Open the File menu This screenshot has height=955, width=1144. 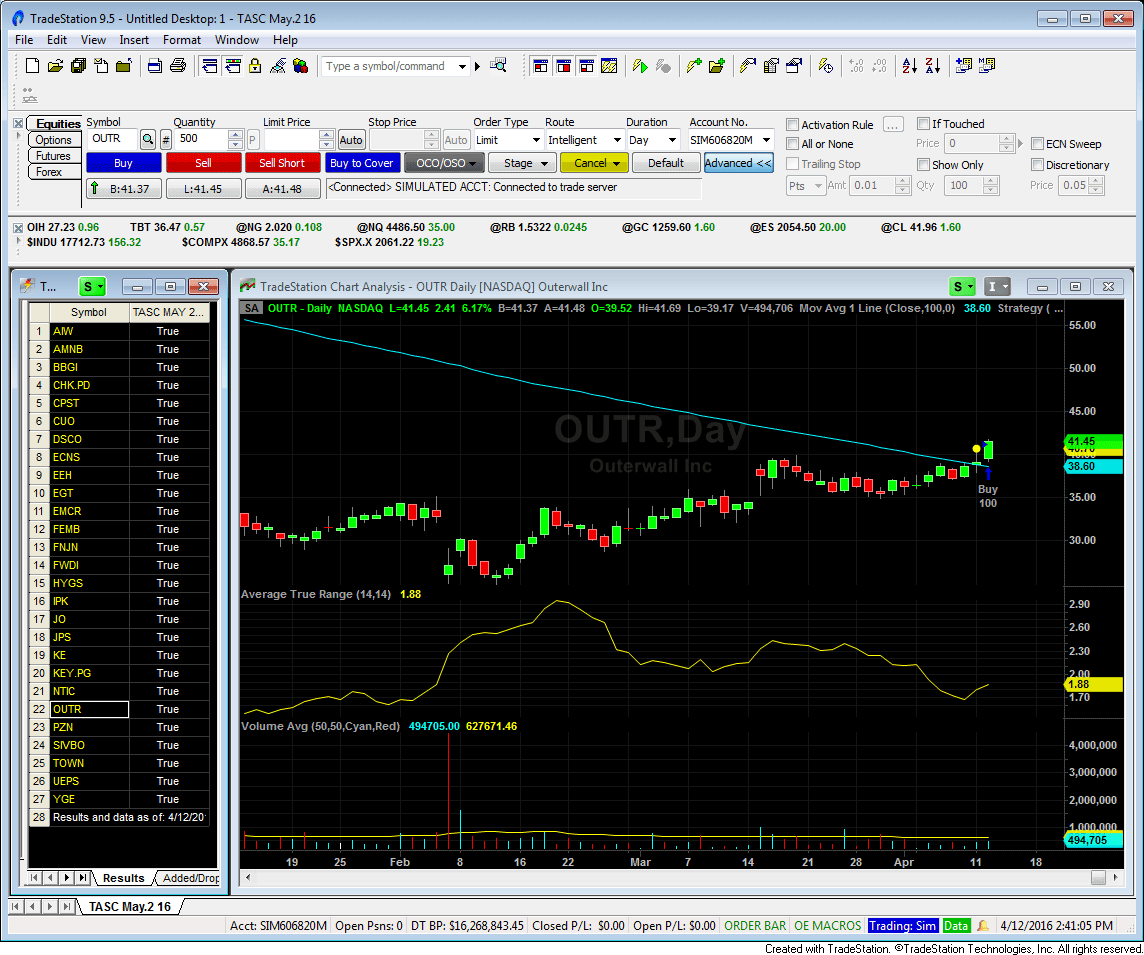23,39
